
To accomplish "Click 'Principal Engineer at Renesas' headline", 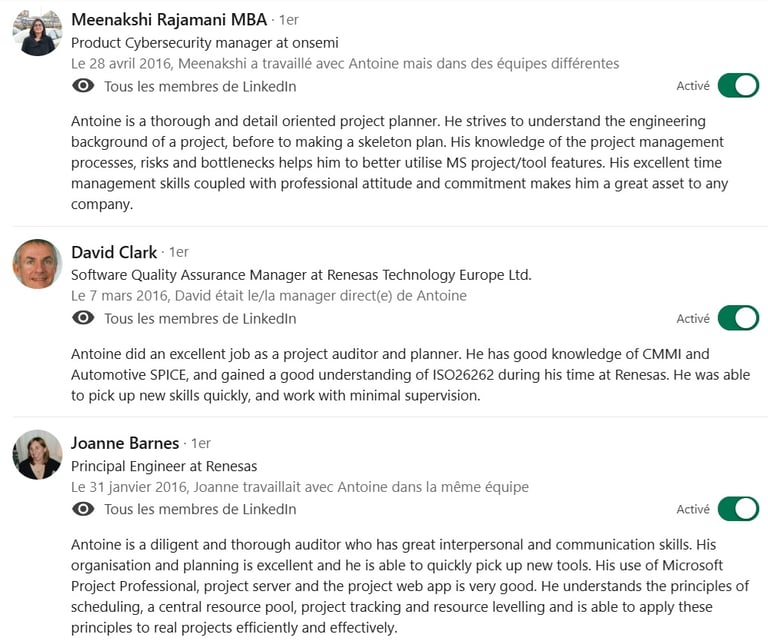I will tap(164, 466).
